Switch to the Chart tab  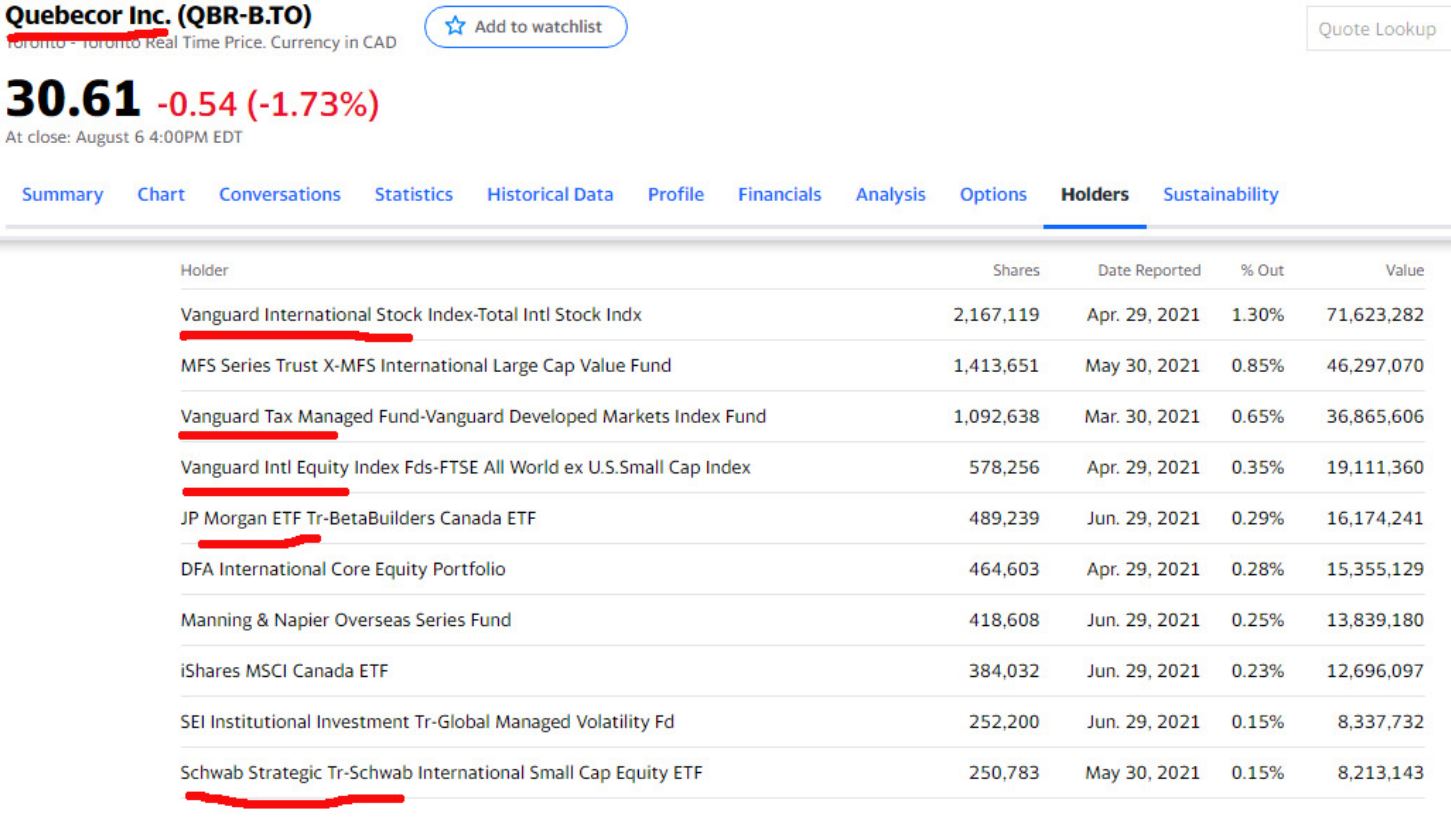161,195
